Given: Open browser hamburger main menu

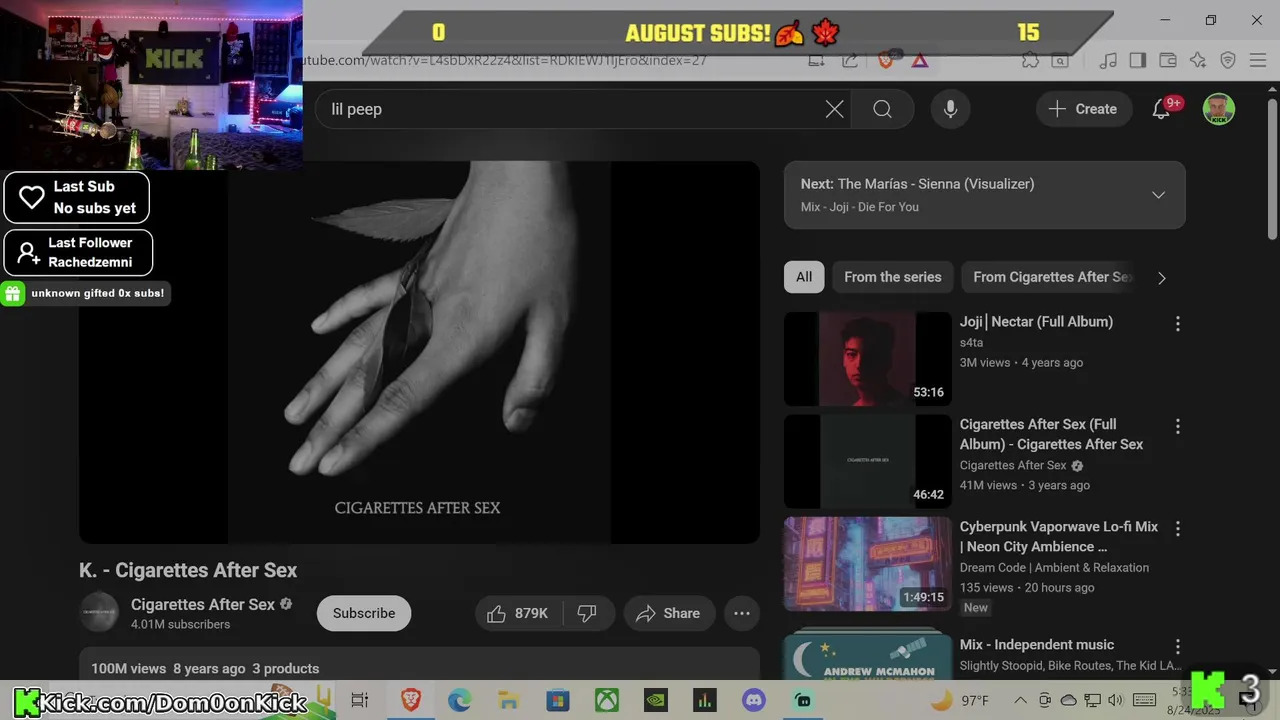Looking at the screenshot, I should [x=1258, y=60].
